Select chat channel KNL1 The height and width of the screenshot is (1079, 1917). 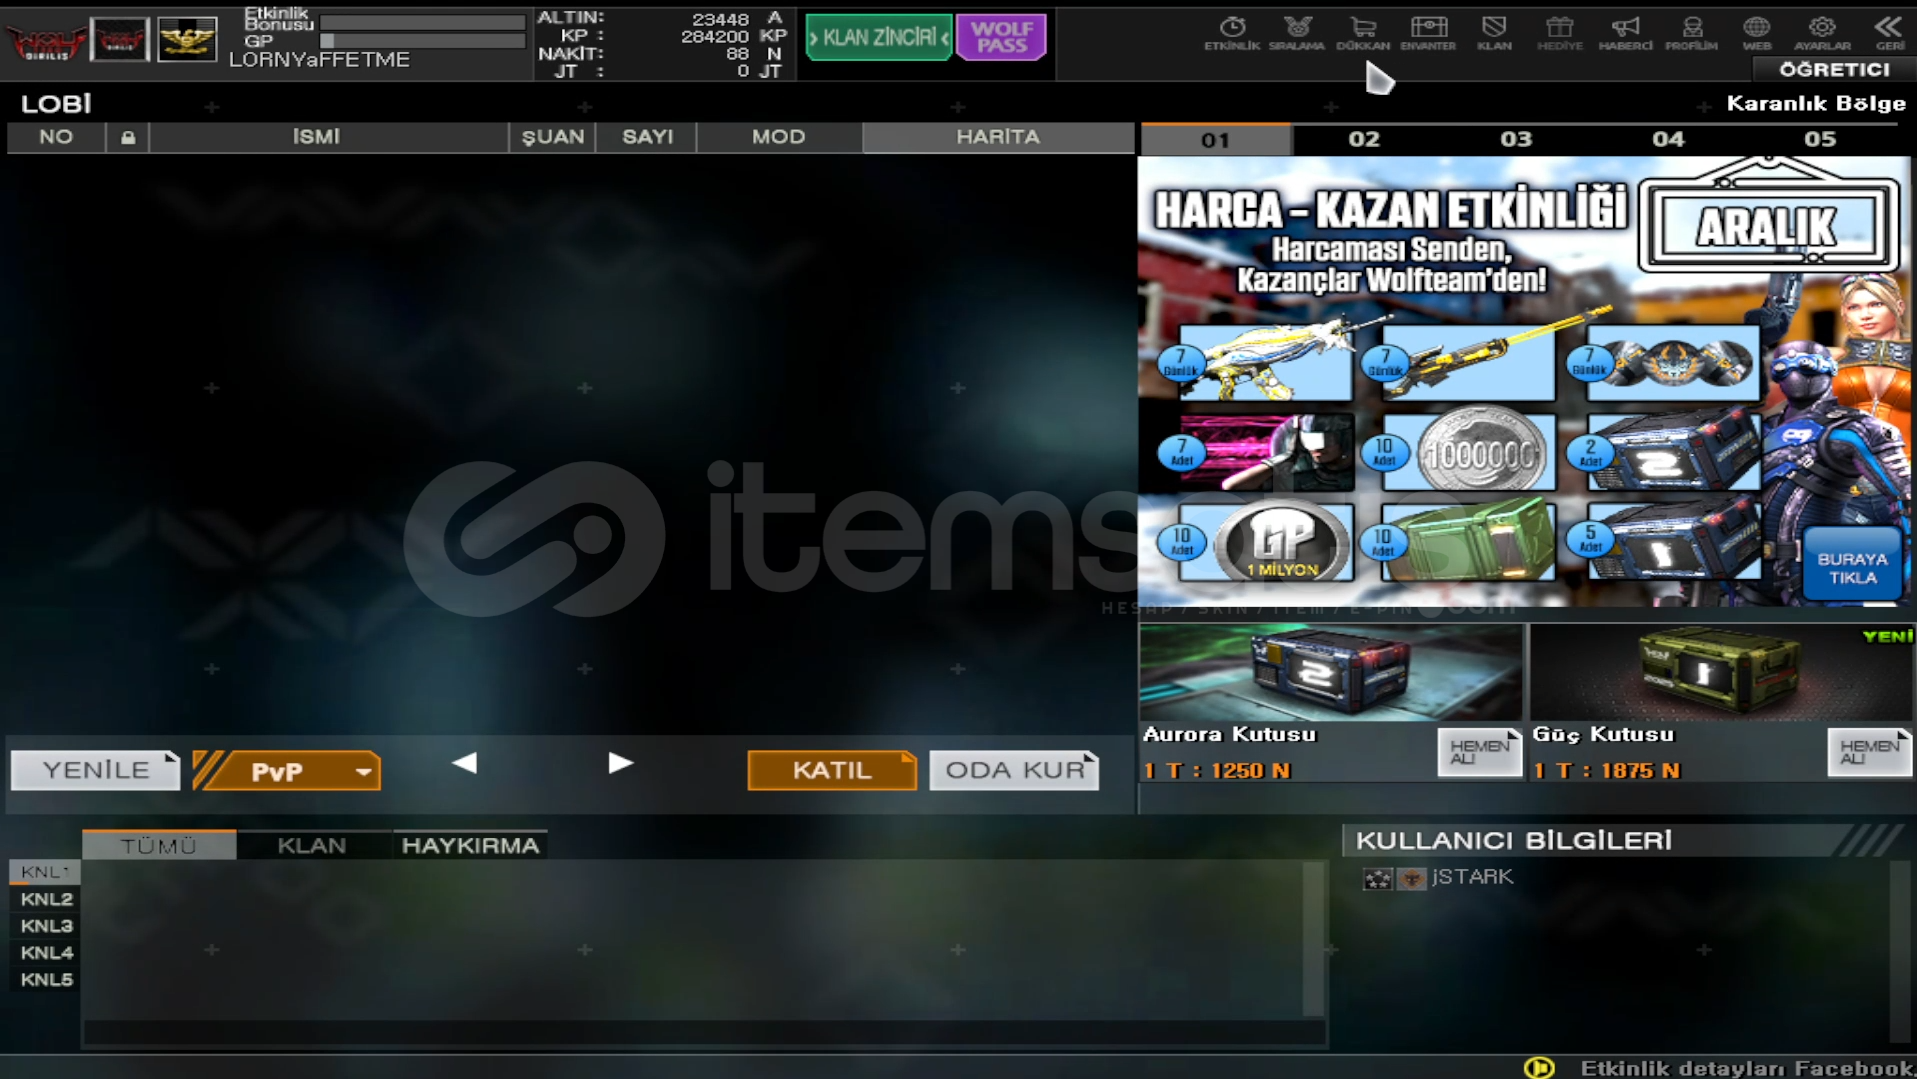pyautogui.click(x=45, y=872)
